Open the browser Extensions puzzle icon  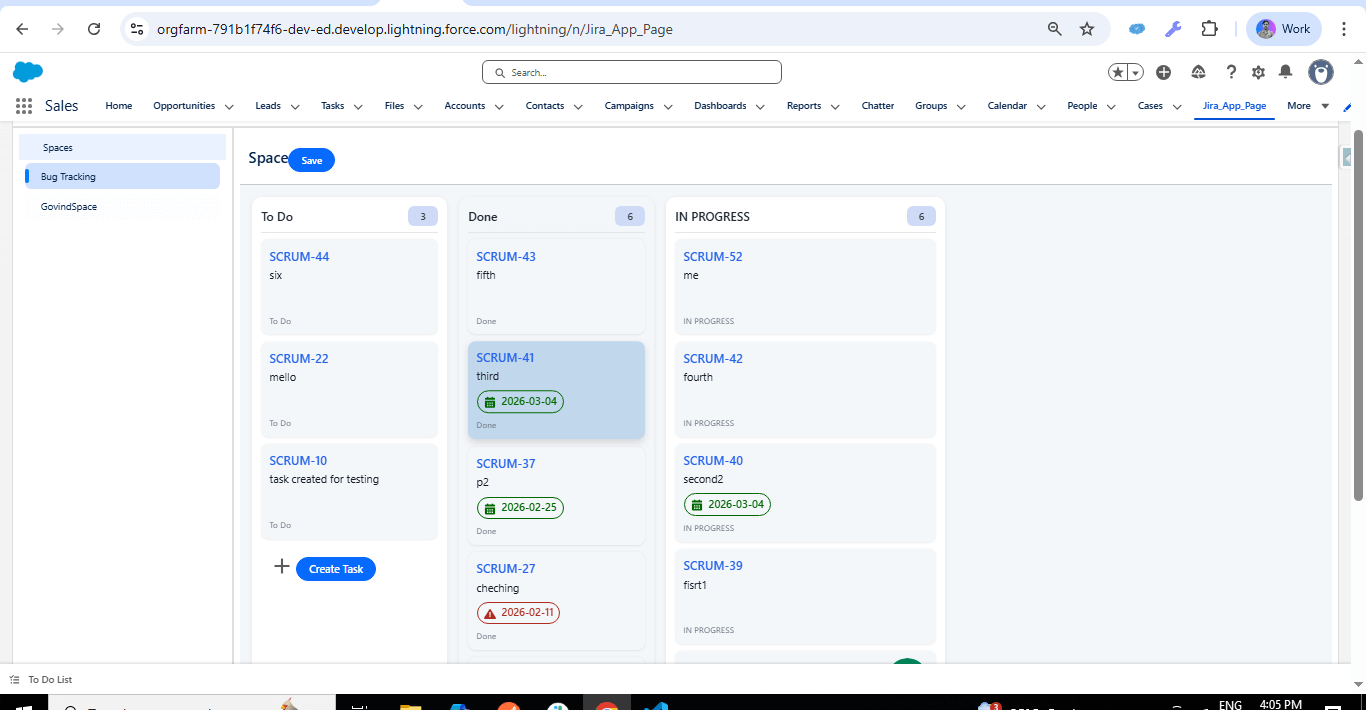point(1209,29)
